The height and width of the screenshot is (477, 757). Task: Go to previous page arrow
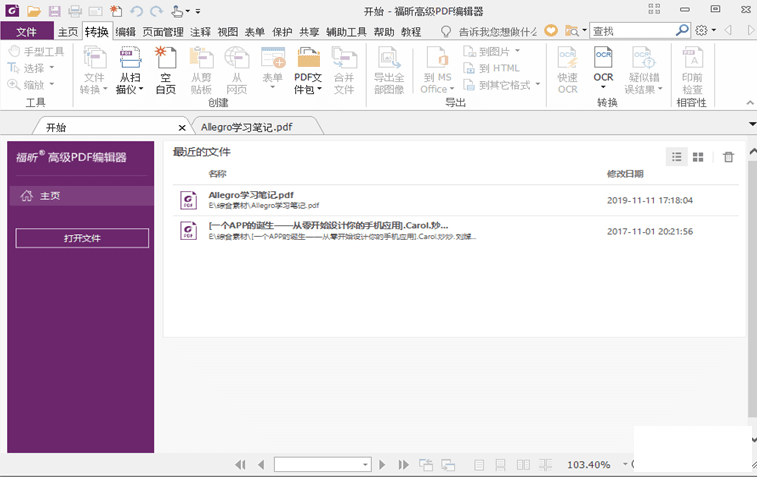pyautogui.click(x=261, y=464)
